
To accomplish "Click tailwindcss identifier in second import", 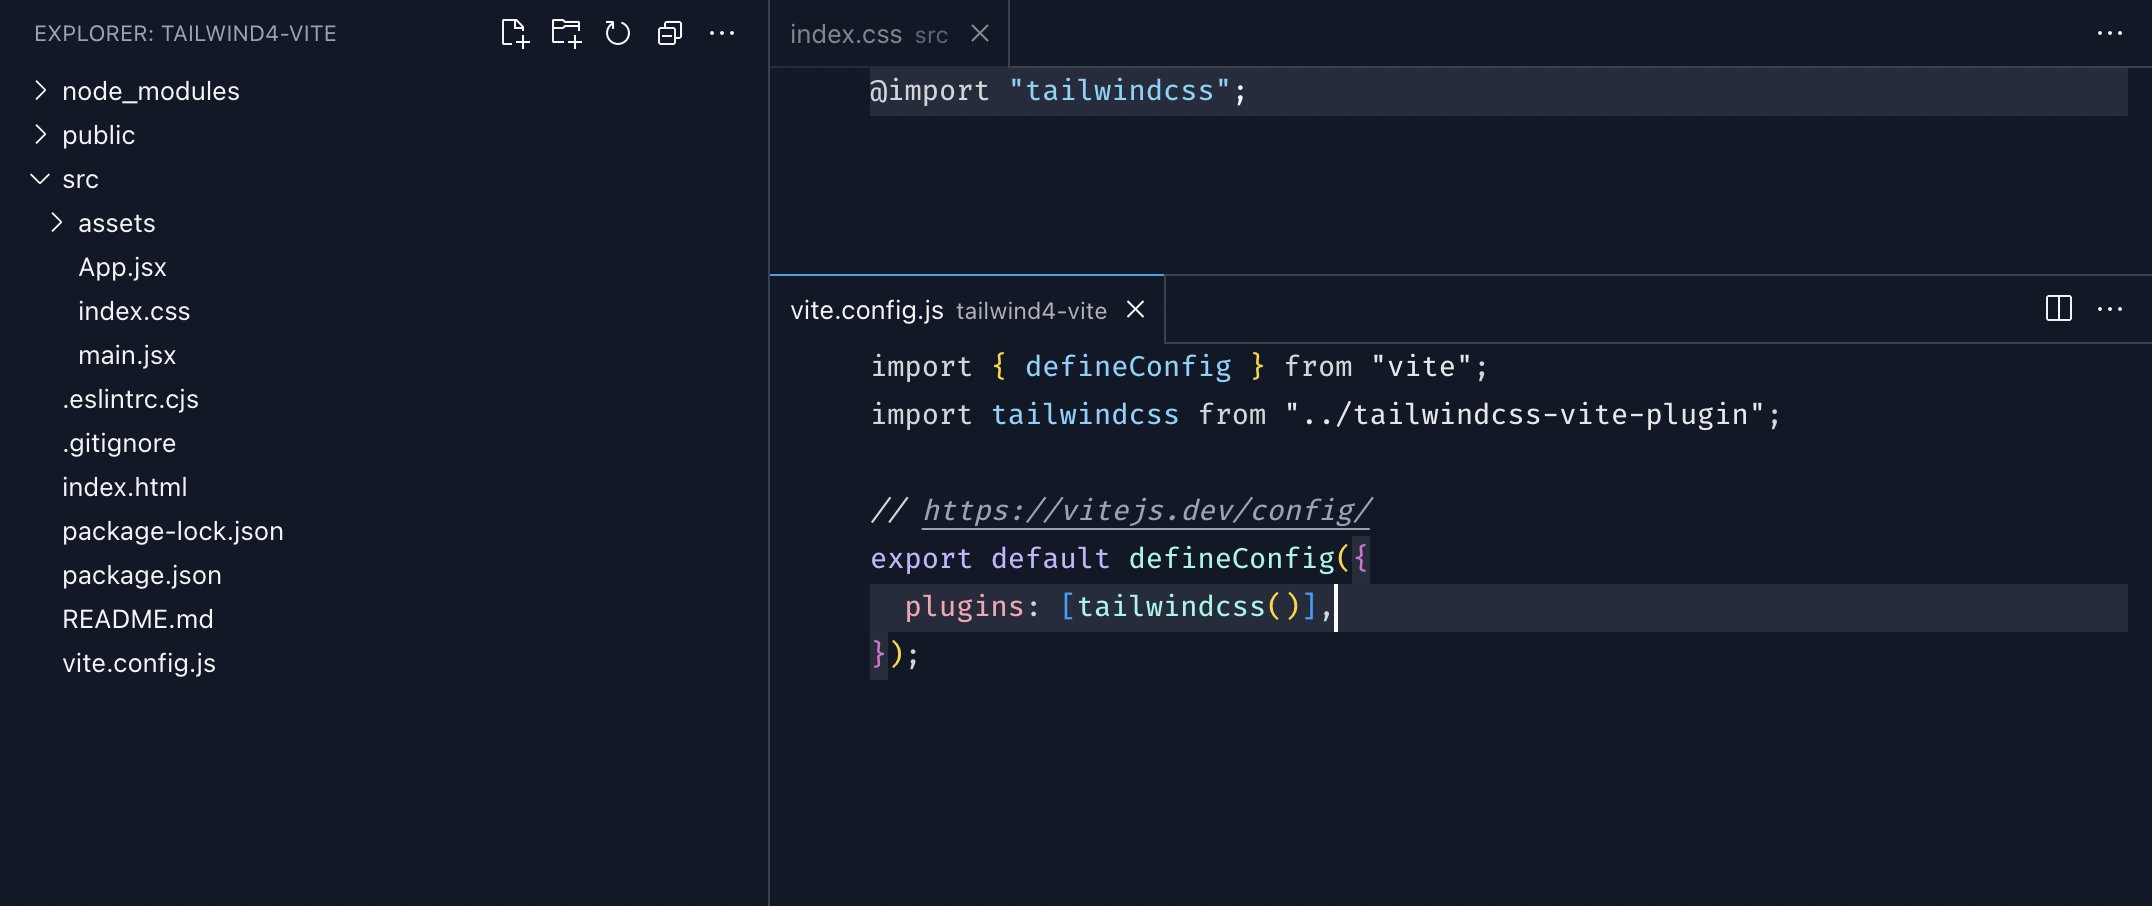I will point(1085,414).
